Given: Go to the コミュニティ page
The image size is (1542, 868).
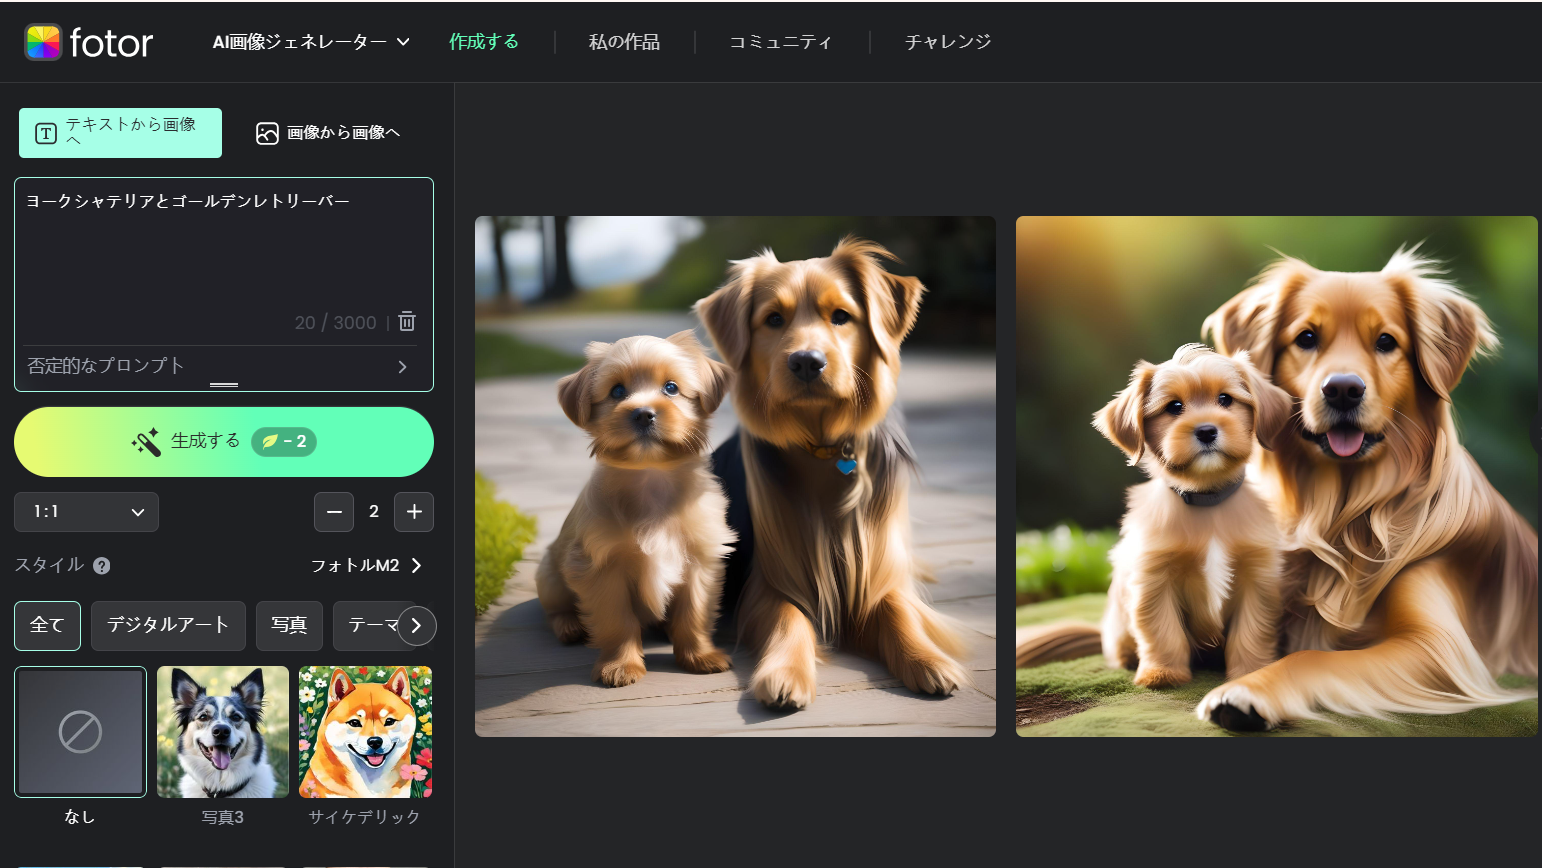Looking at the screenshot, I should [780, 42].
